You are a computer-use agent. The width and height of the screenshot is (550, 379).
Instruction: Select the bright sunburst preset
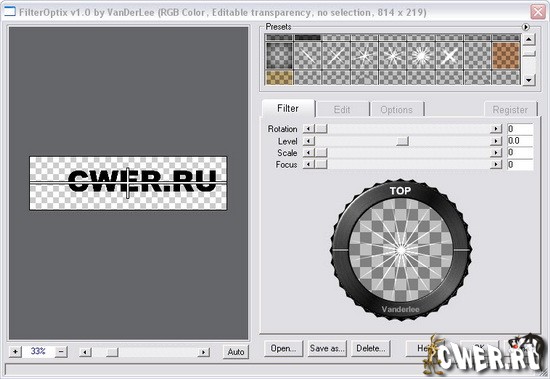[421, 55]
